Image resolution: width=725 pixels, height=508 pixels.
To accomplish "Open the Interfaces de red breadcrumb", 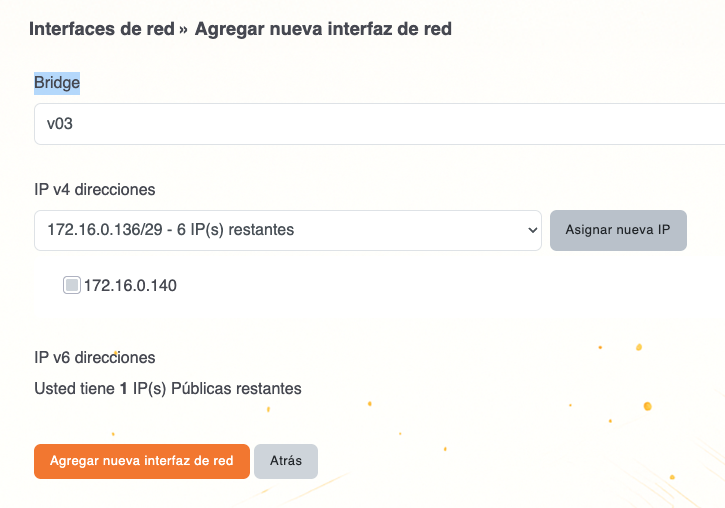I will point(102,29).
